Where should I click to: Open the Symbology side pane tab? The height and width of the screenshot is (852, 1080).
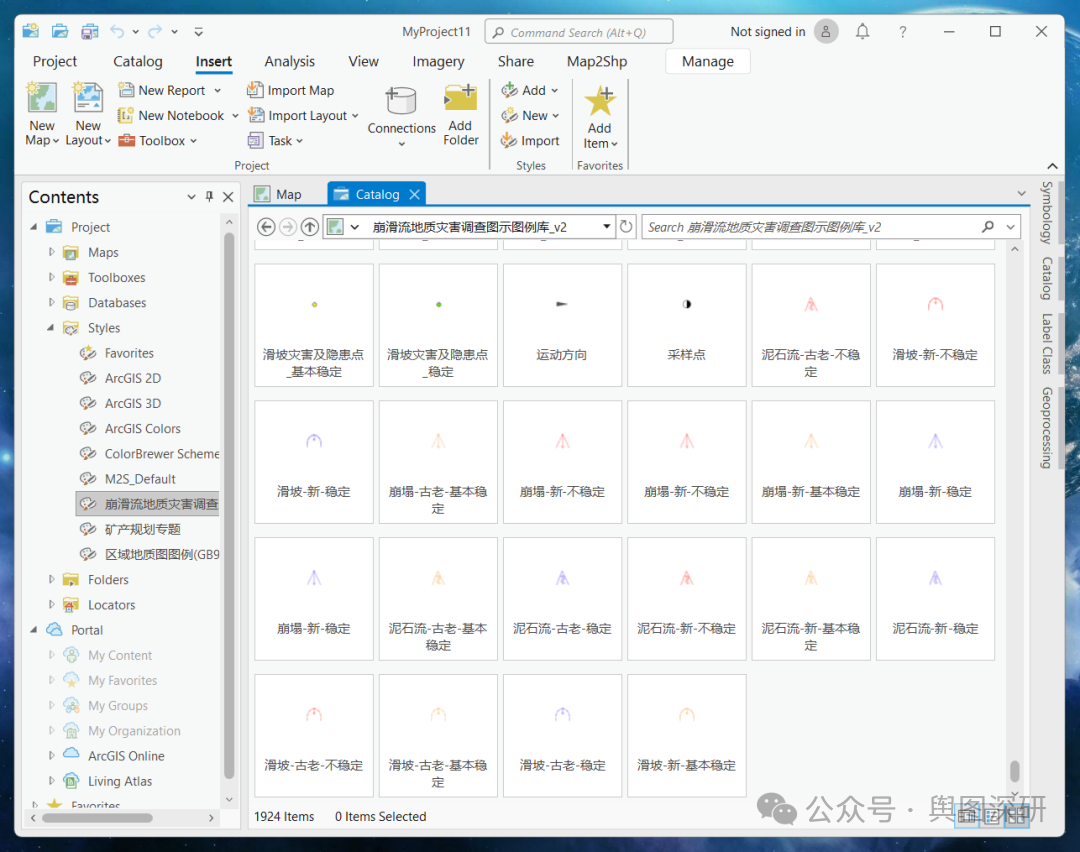click(x=1047, y=213)
